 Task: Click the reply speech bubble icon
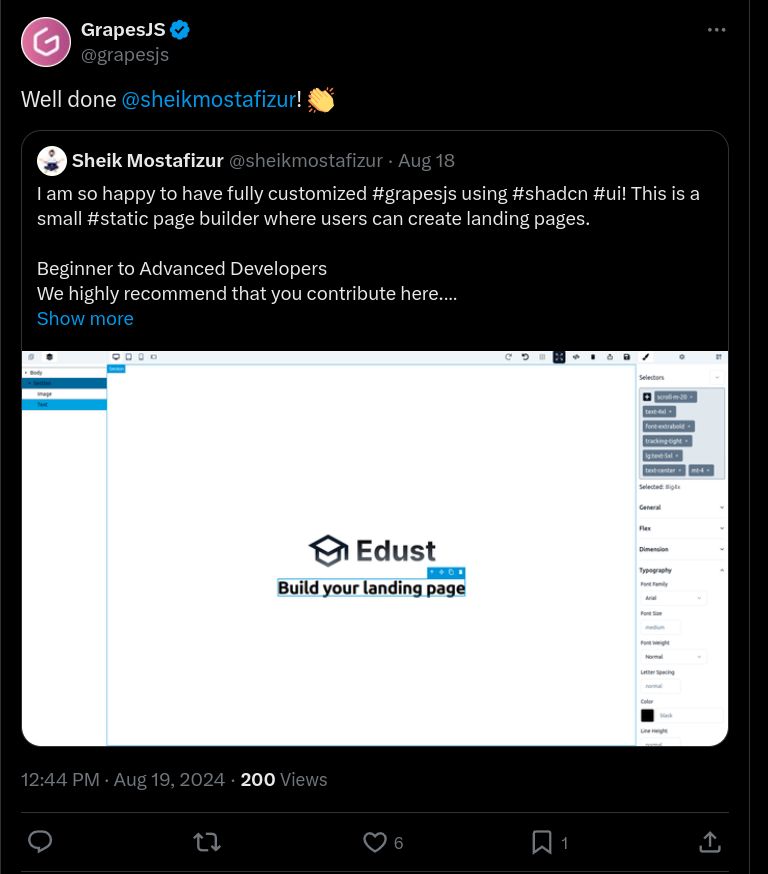pyautogui.click(x=40, y=842)
